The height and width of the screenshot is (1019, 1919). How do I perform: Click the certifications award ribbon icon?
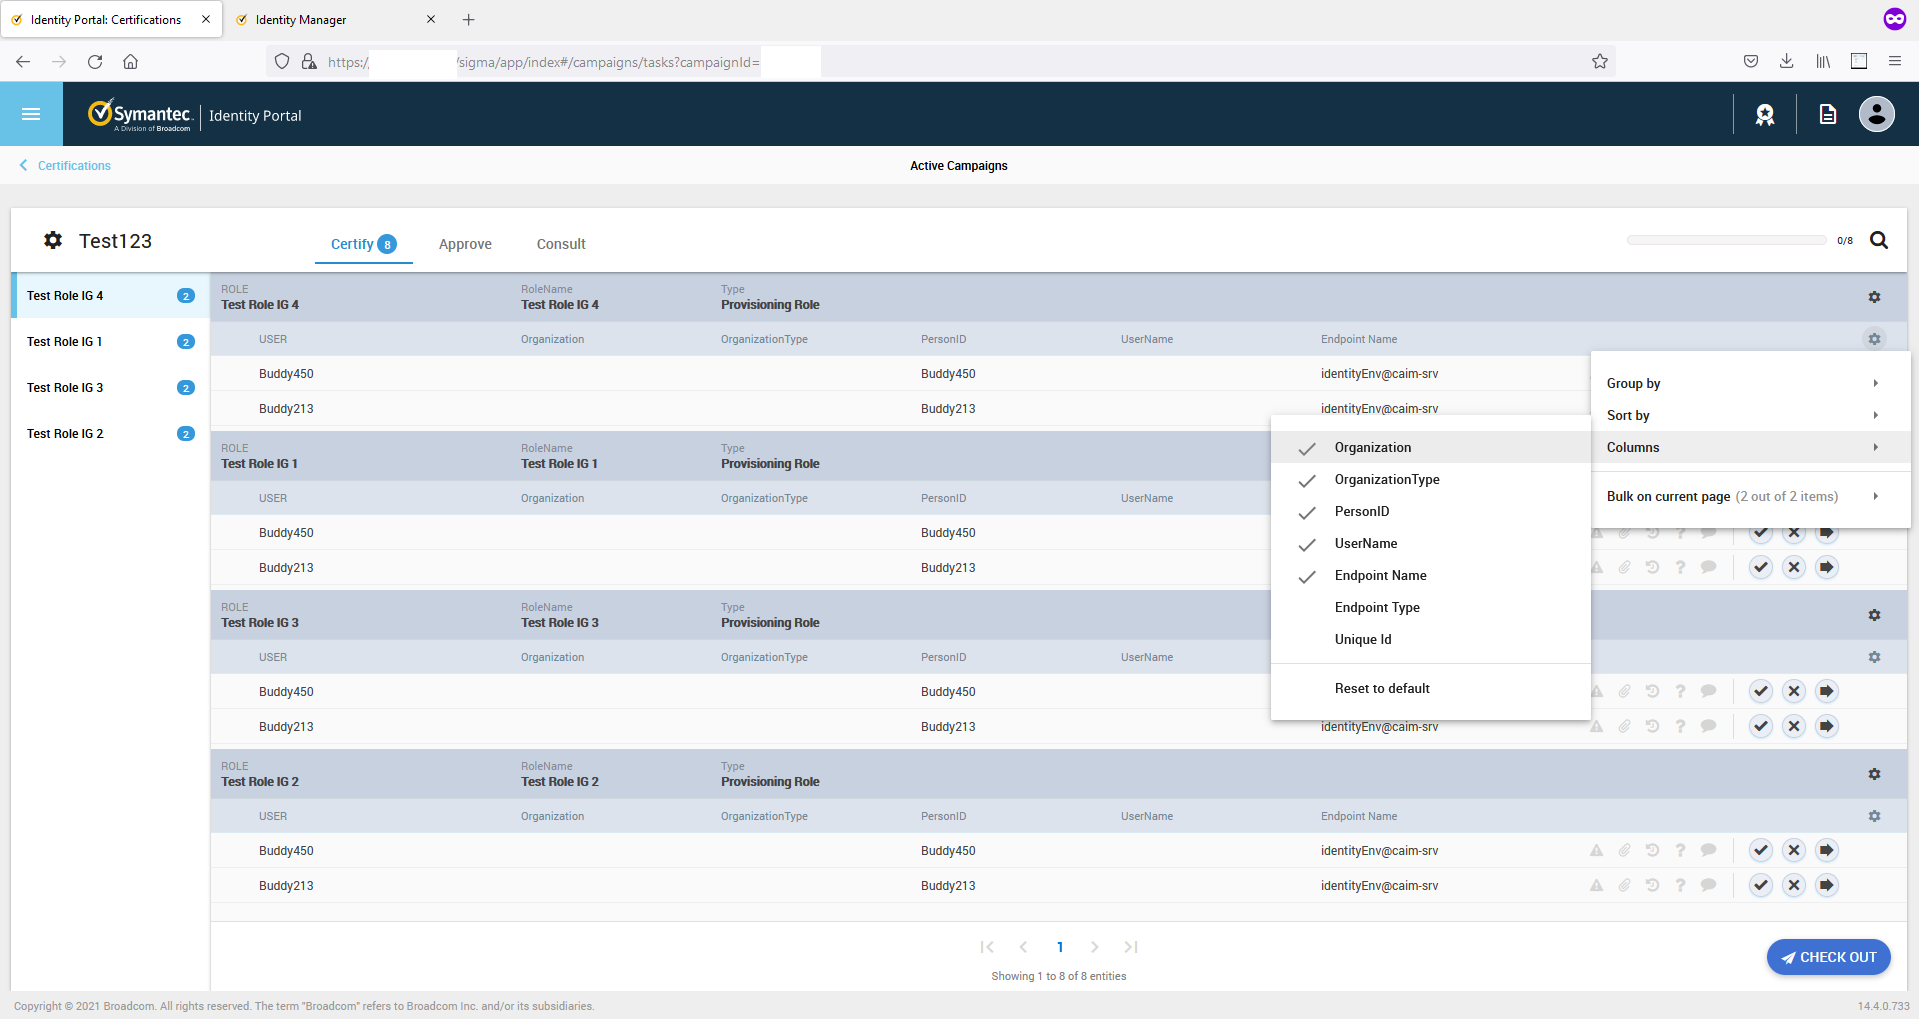click(x=1765, y=115)
